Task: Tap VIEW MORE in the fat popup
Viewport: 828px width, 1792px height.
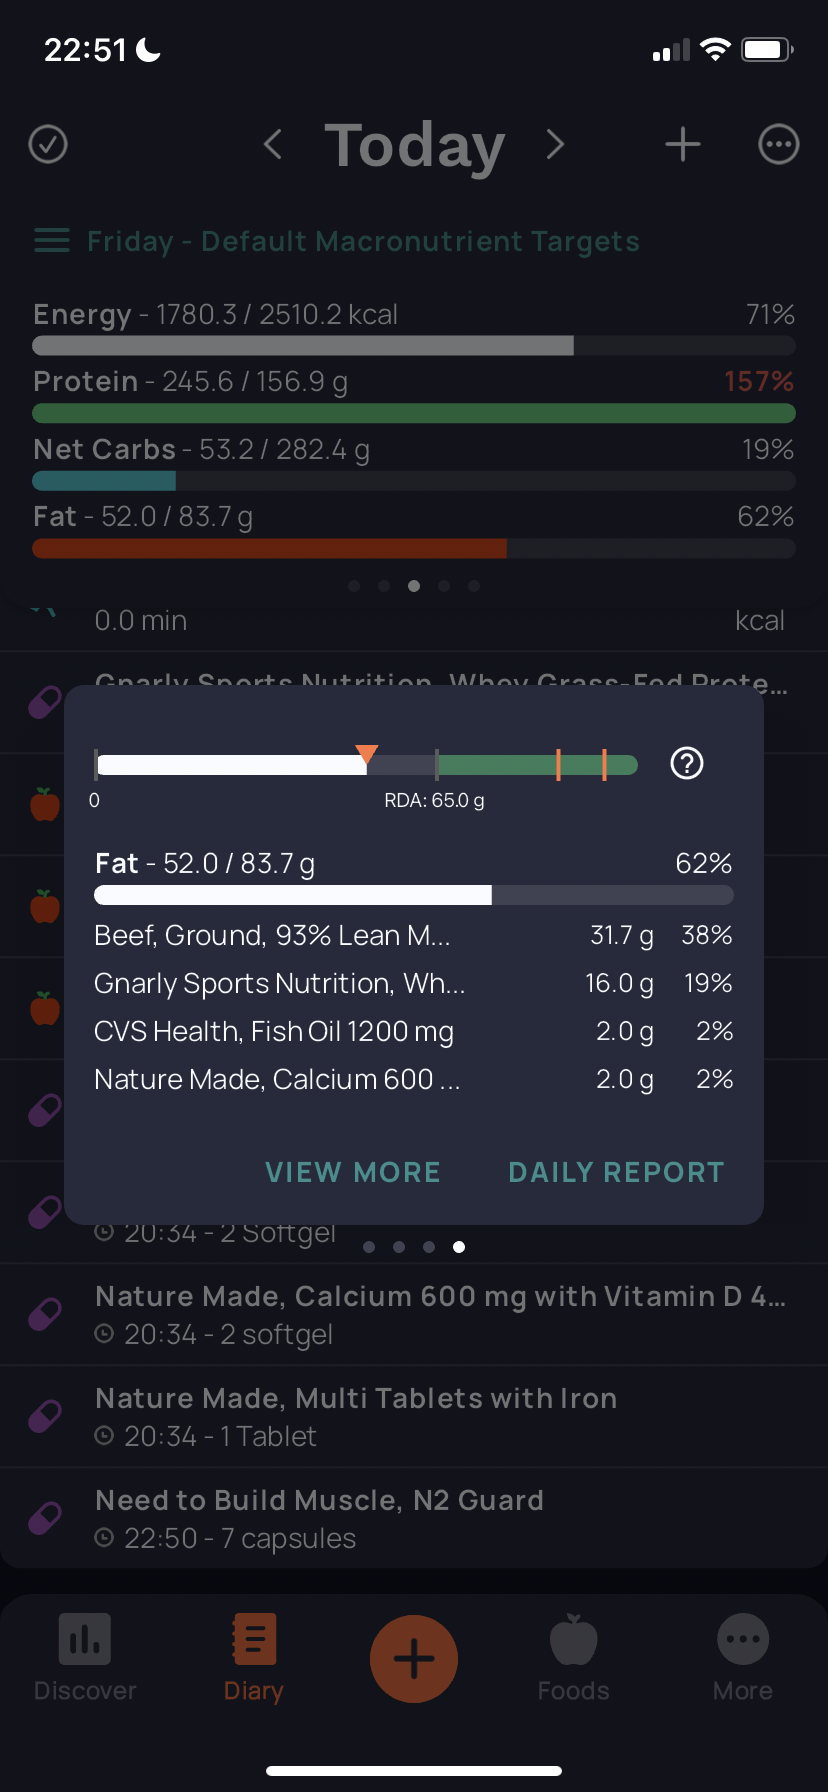Action: point(353,1172)
